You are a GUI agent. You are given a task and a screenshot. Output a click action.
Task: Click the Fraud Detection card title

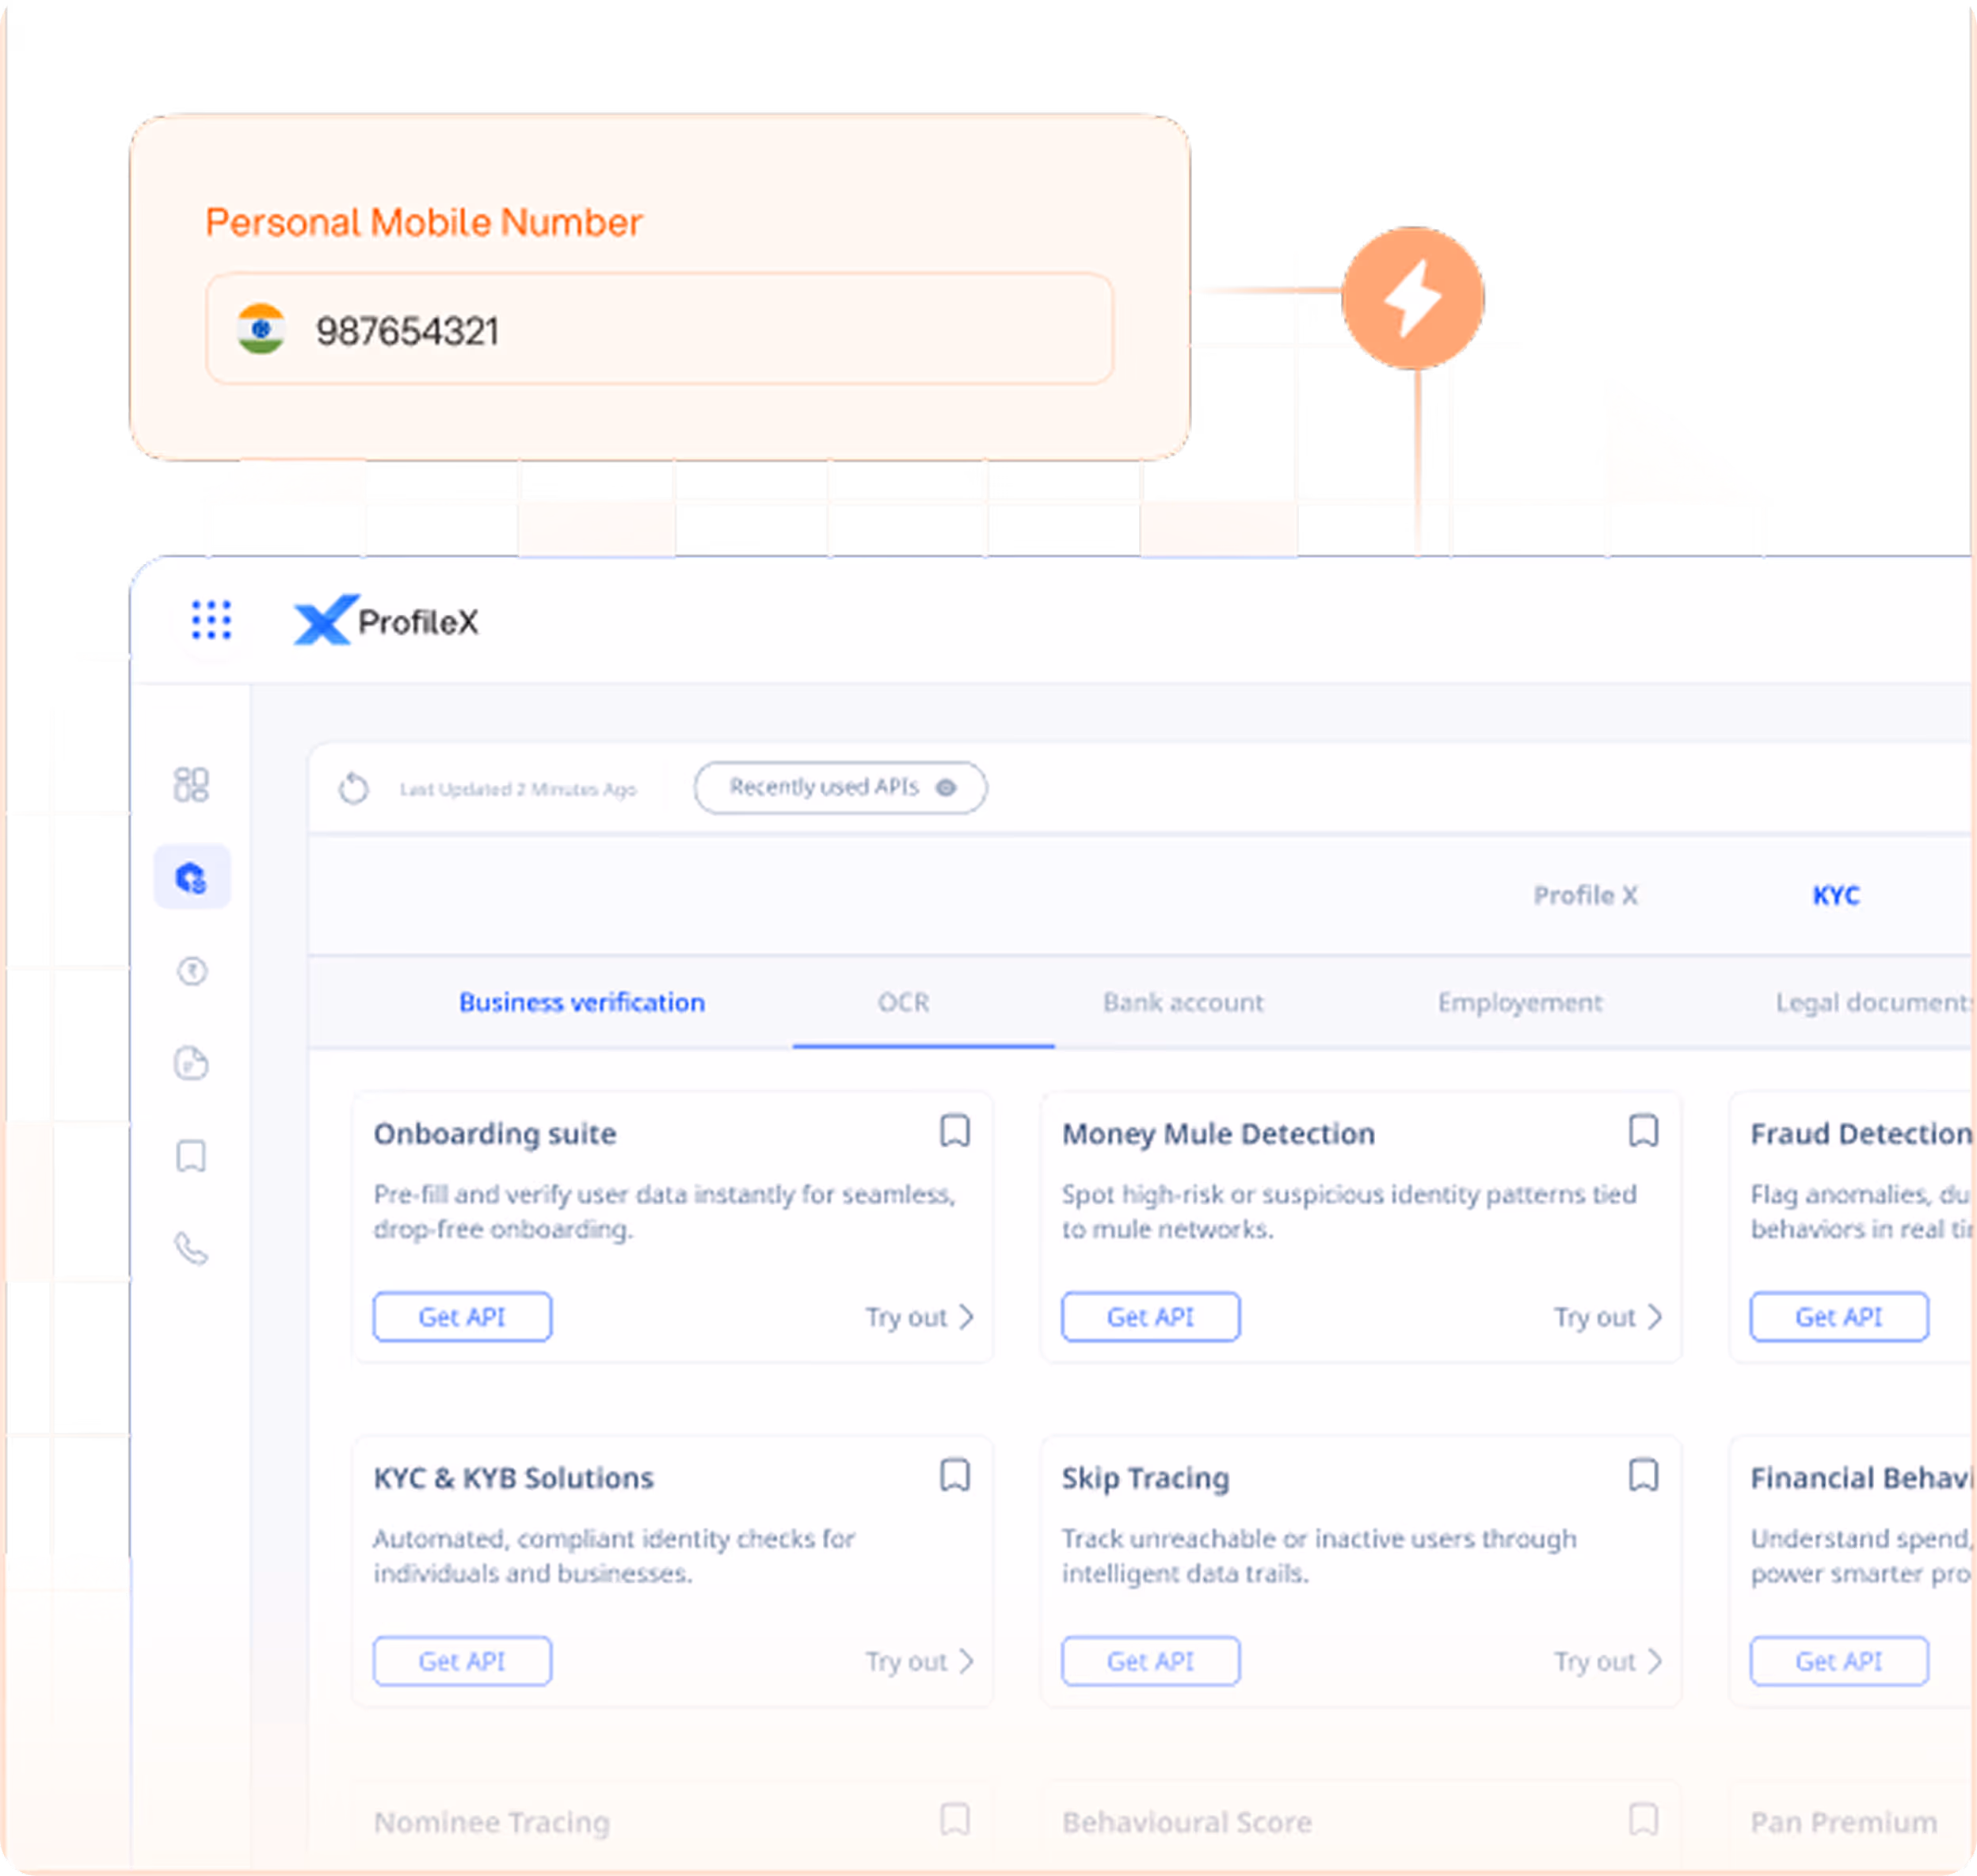(x=1861, y=1134)
